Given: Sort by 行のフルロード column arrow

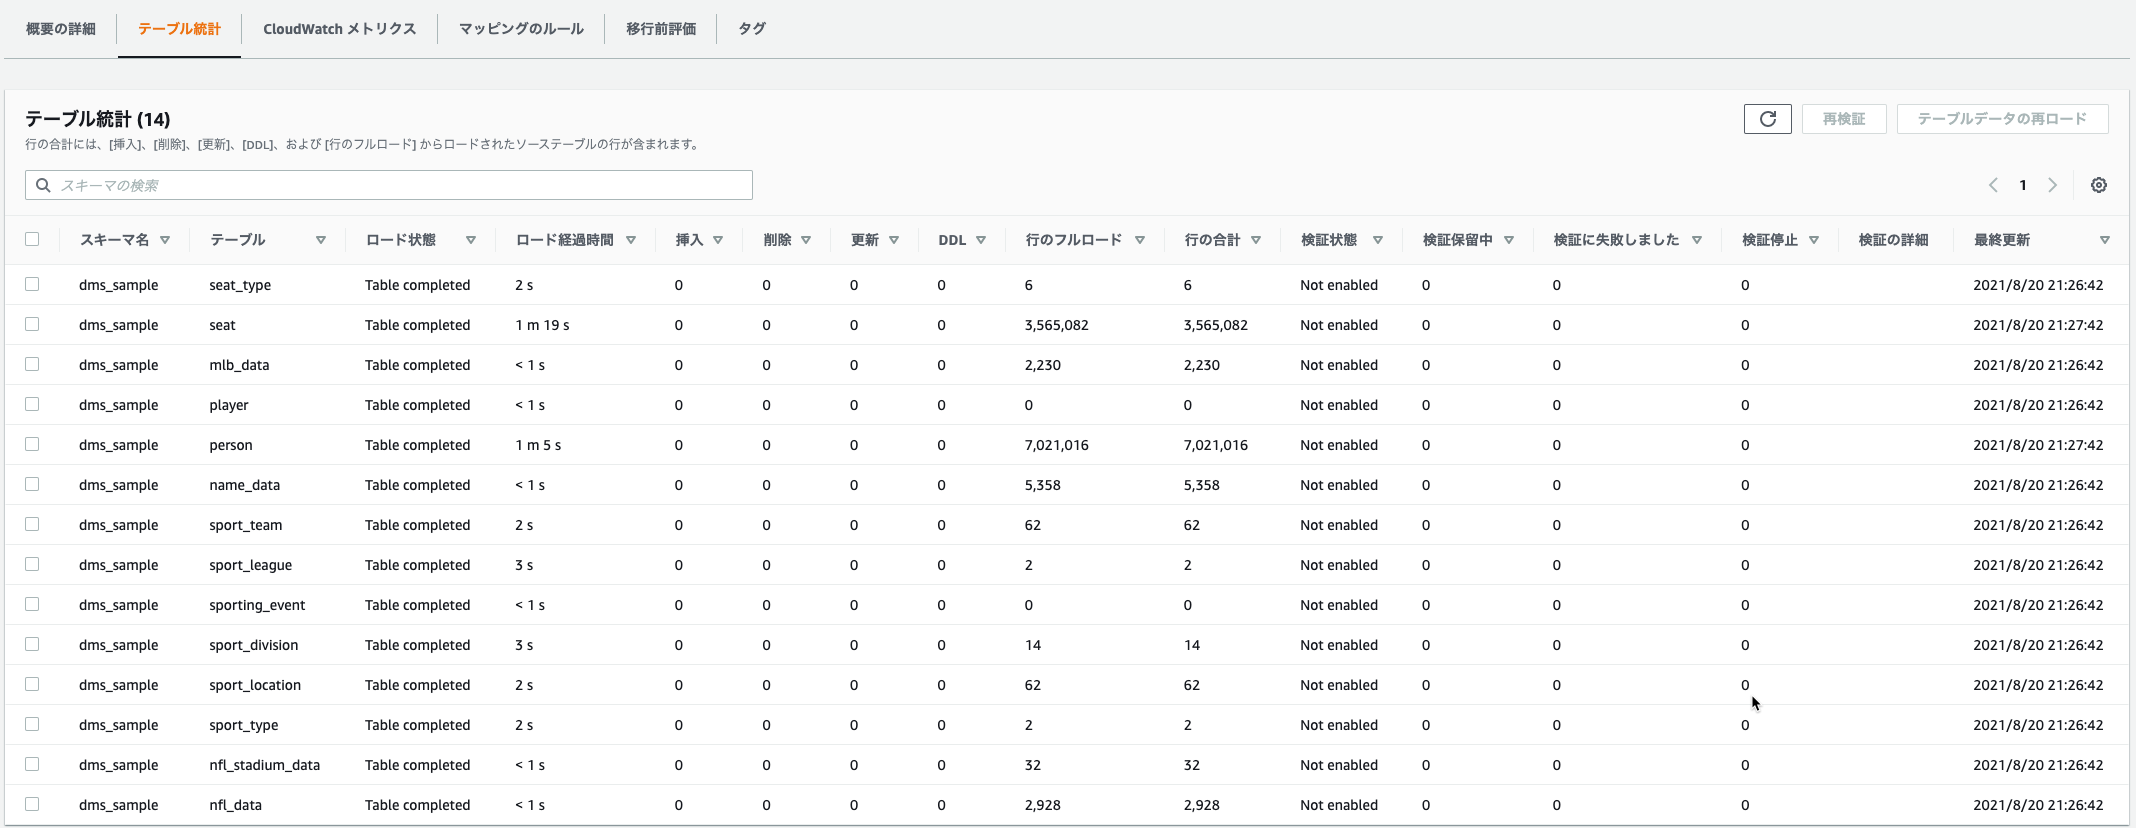Looking at the screenshot, I should 1140,240.
